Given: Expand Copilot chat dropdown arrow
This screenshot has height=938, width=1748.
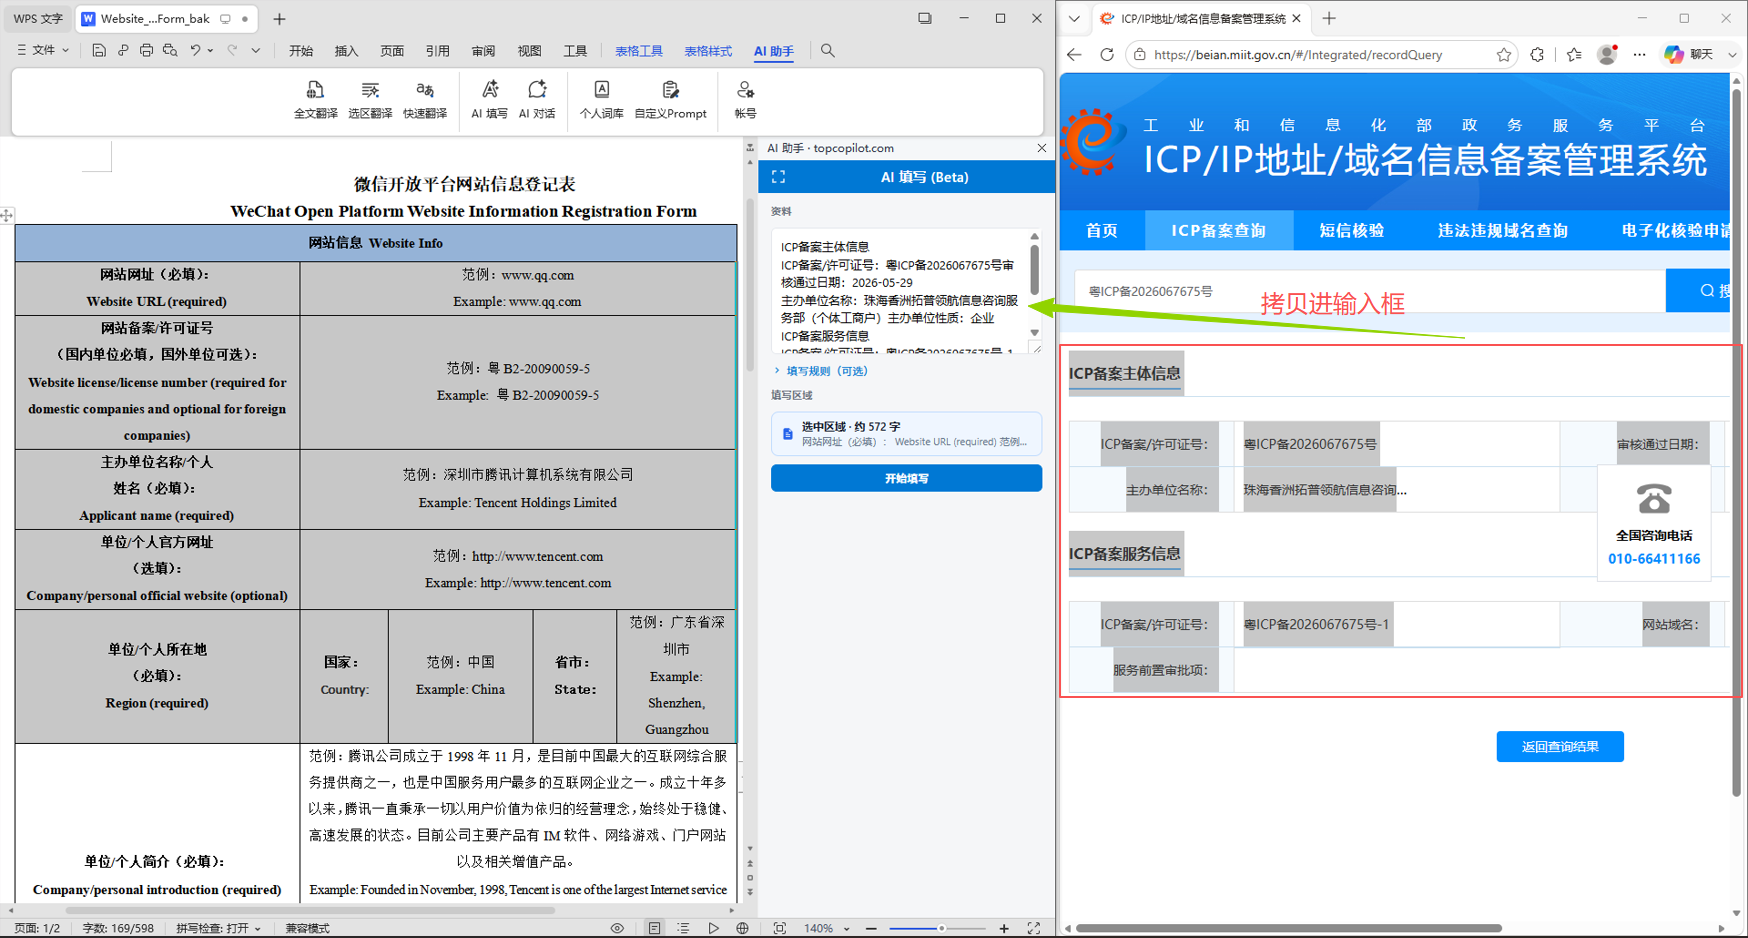Looking at the screenshot, I should (x=1732, y=55).
